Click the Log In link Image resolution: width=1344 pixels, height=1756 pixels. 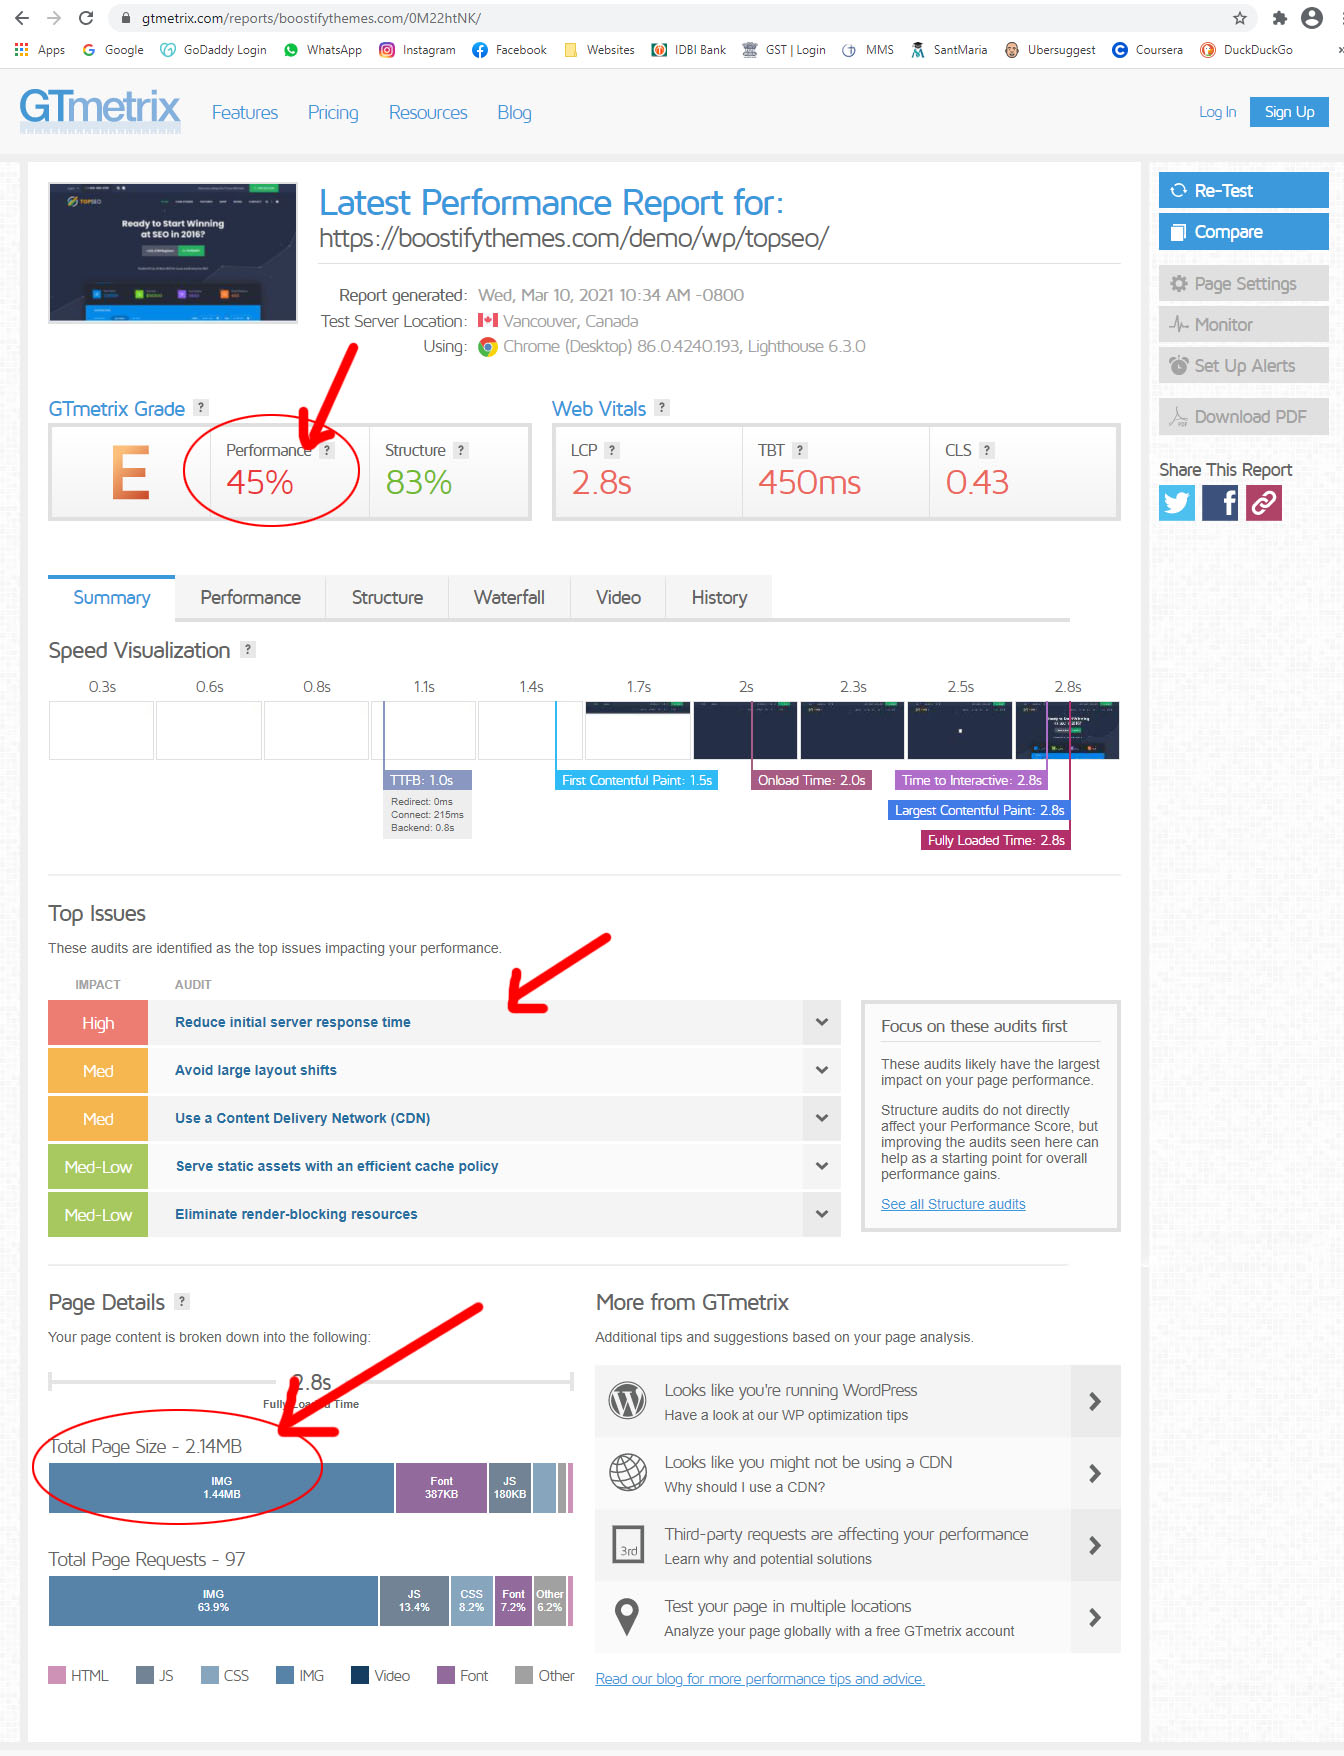pyautogui.click(x=1217, y=112)
